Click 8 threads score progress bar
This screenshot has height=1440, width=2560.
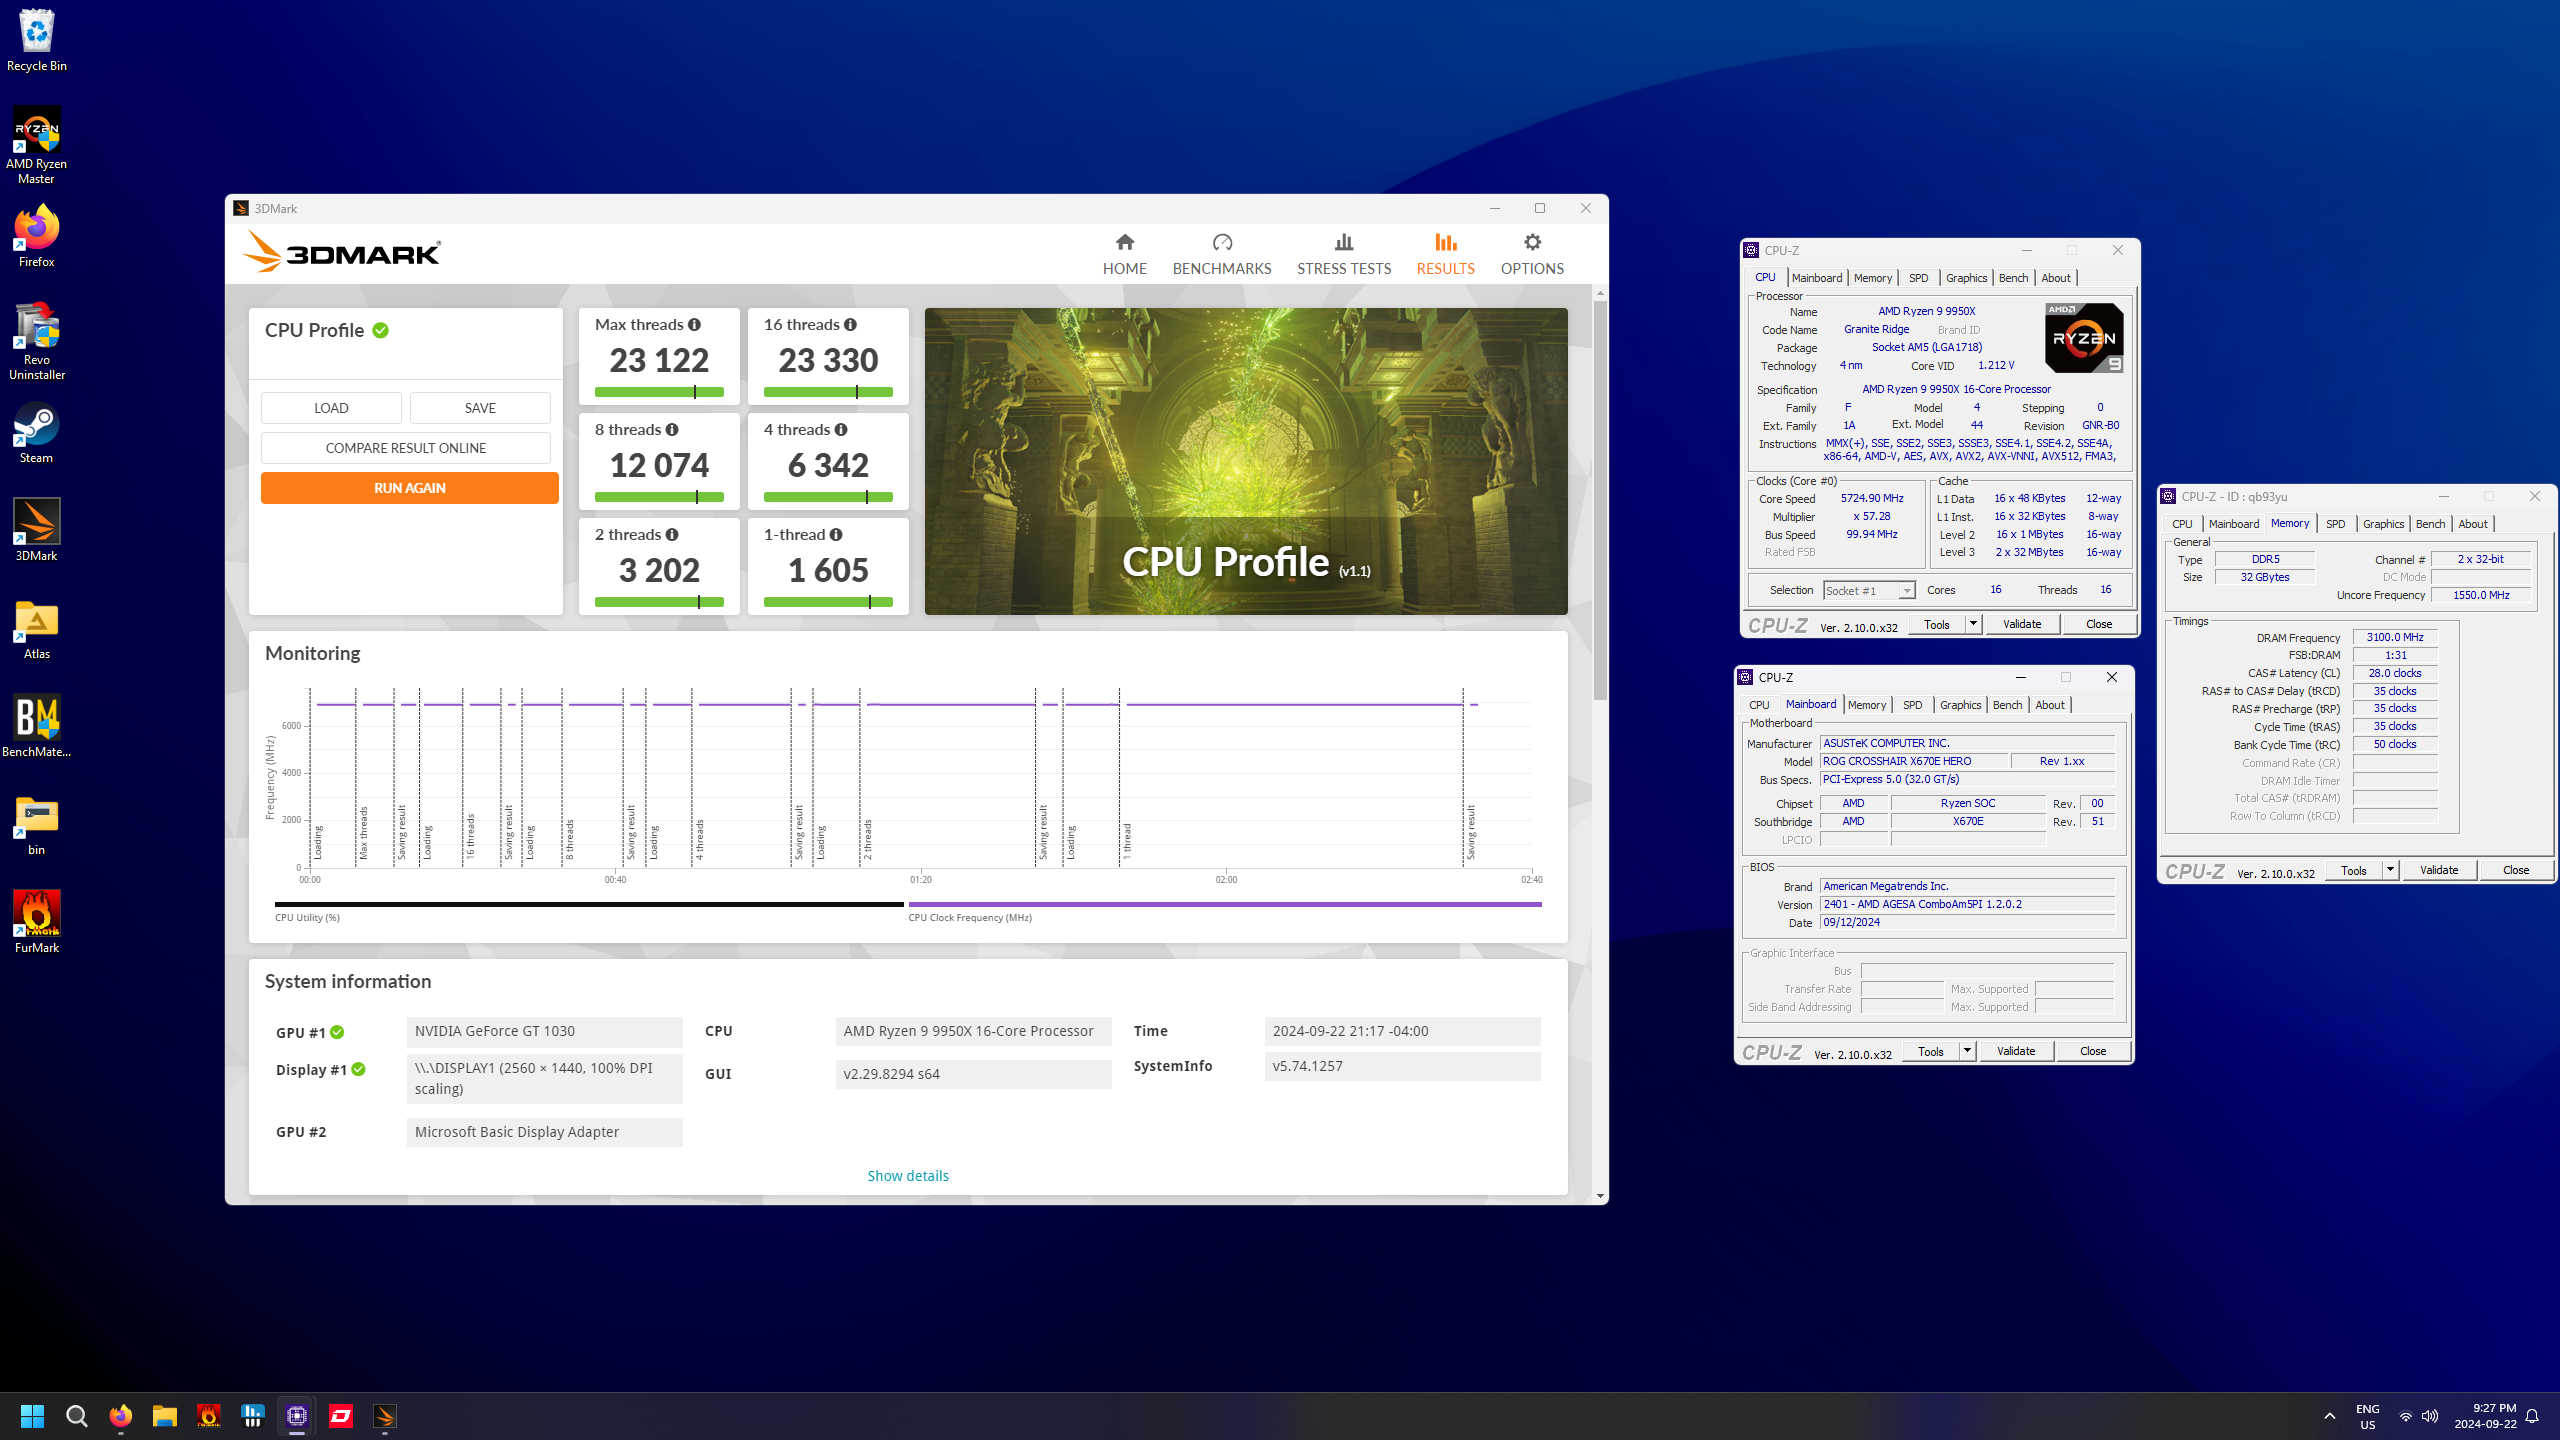click(x=659, y=497)
